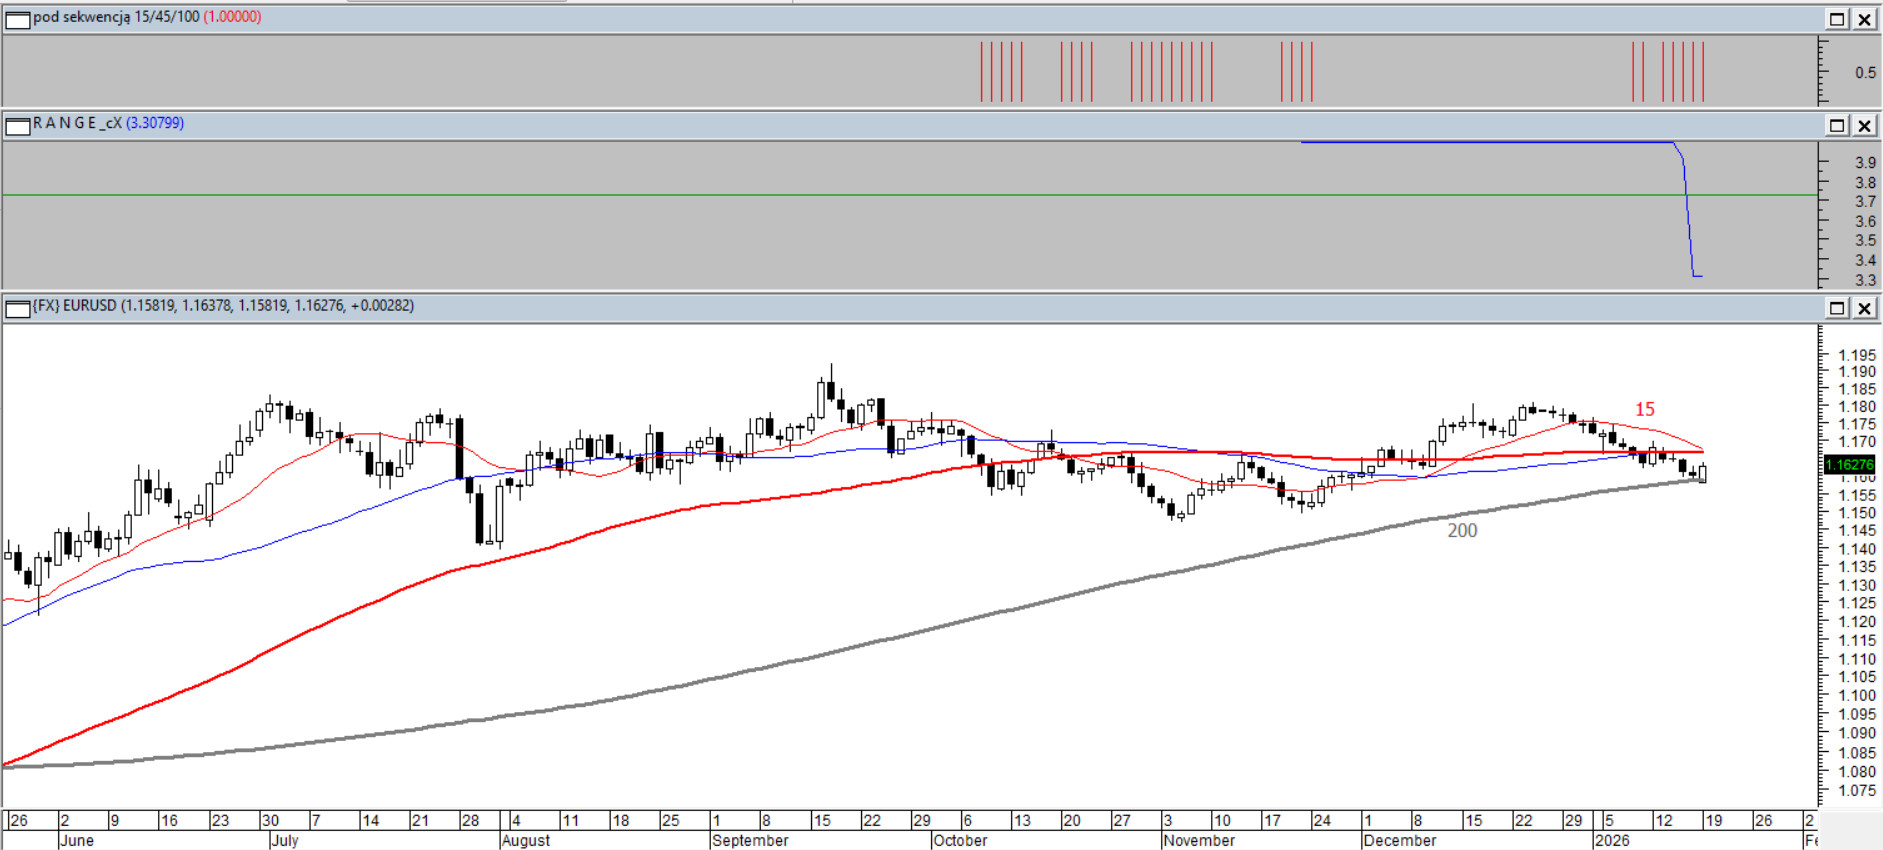
Task: Click the red 15 moving average label
Action: tap(1644, 409)
